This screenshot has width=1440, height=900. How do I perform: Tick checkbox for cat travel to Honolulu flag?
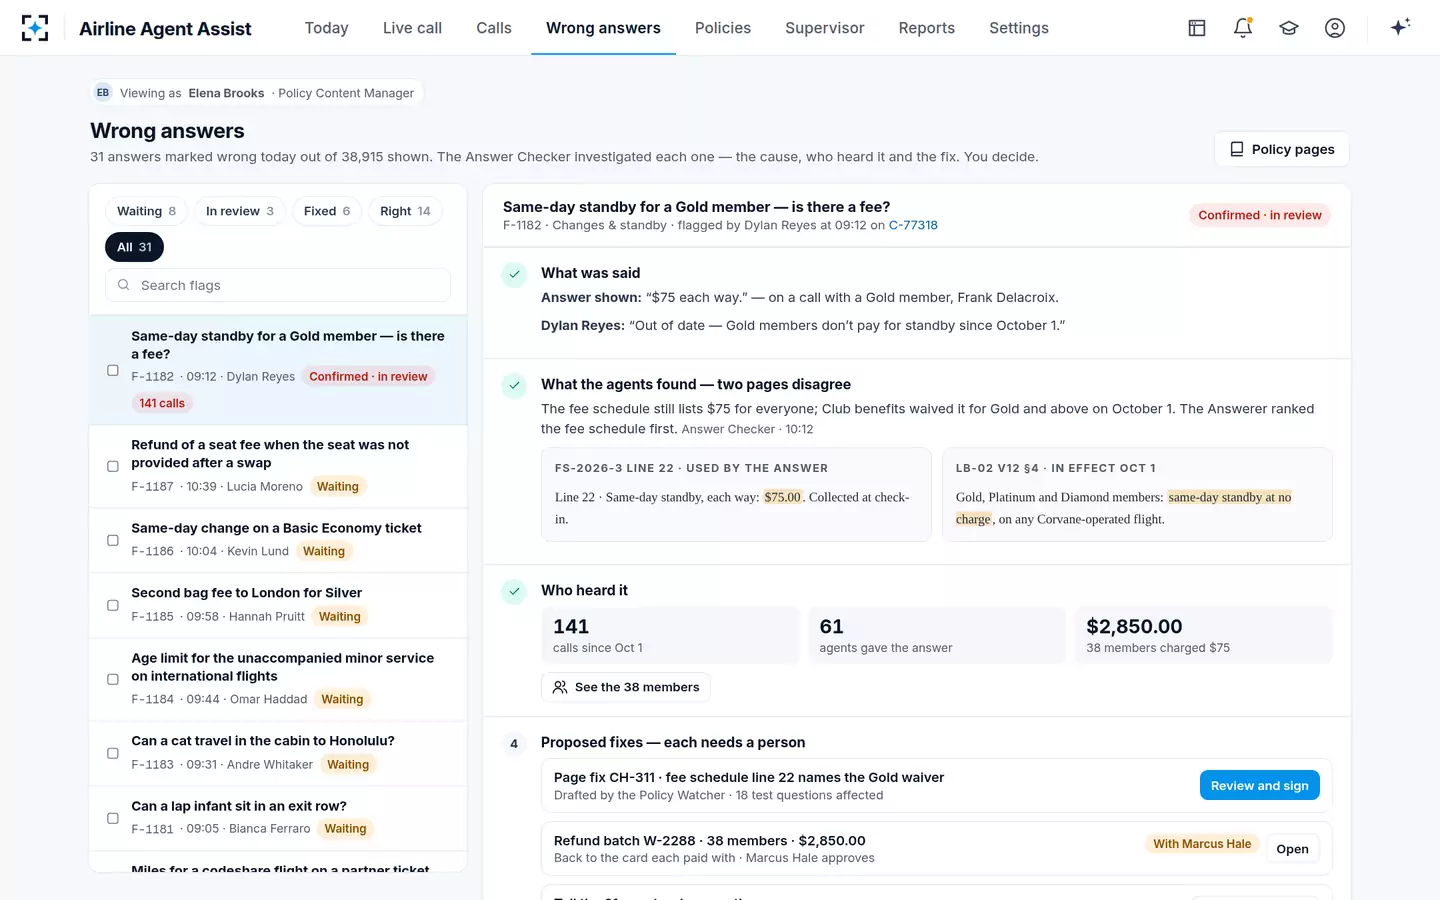coord(113,753)
